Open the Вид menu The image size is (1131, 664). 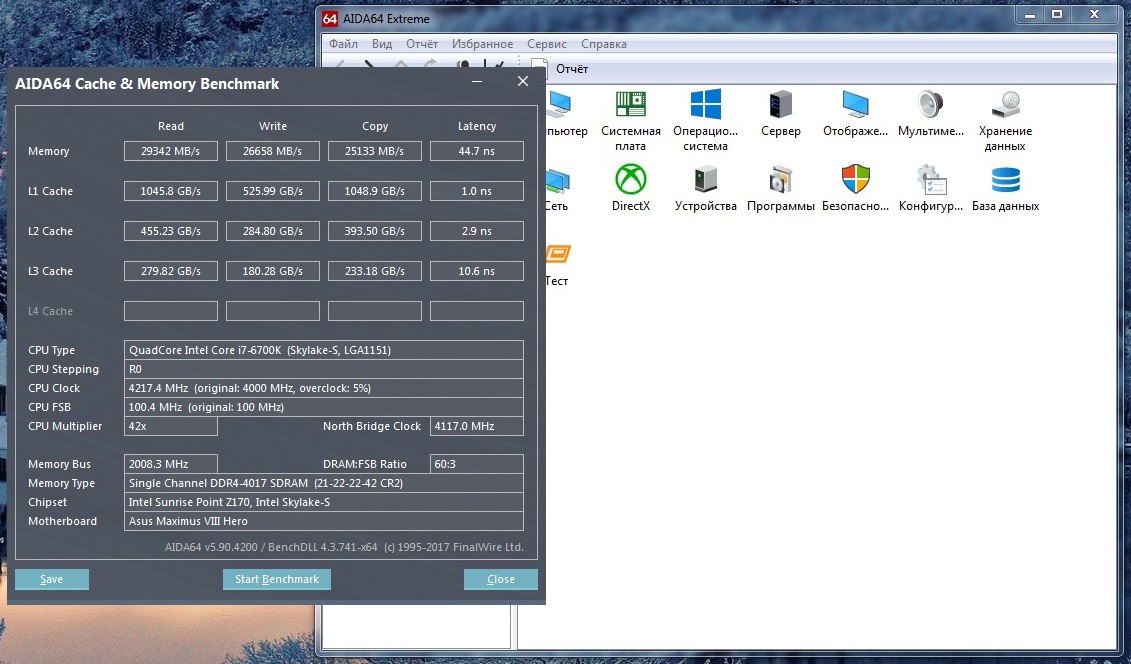[x=382, y=44]
